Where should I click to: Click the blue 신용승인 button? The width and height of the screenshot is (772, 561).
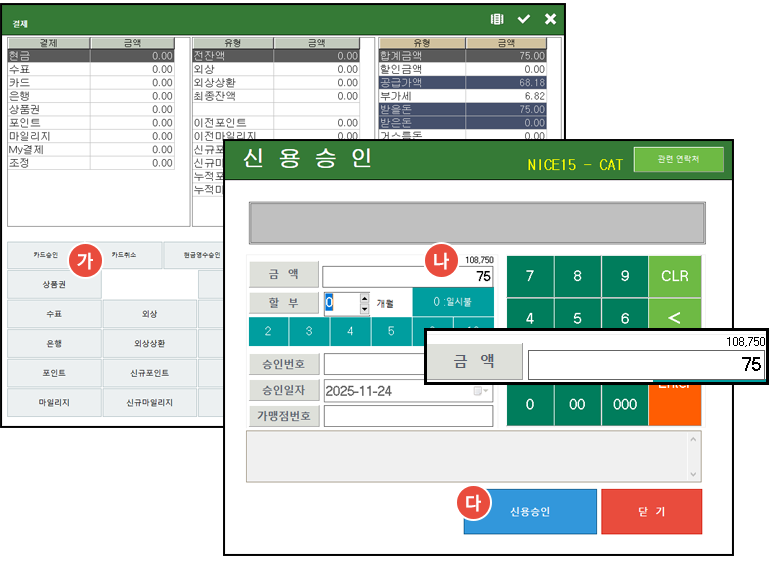click(530, 512)
